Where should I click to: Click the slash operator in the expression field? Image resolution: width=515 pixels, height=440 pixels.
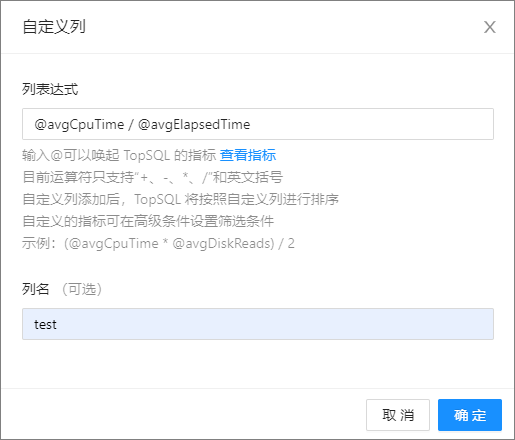pyautogui.click(x=131, y=125)
